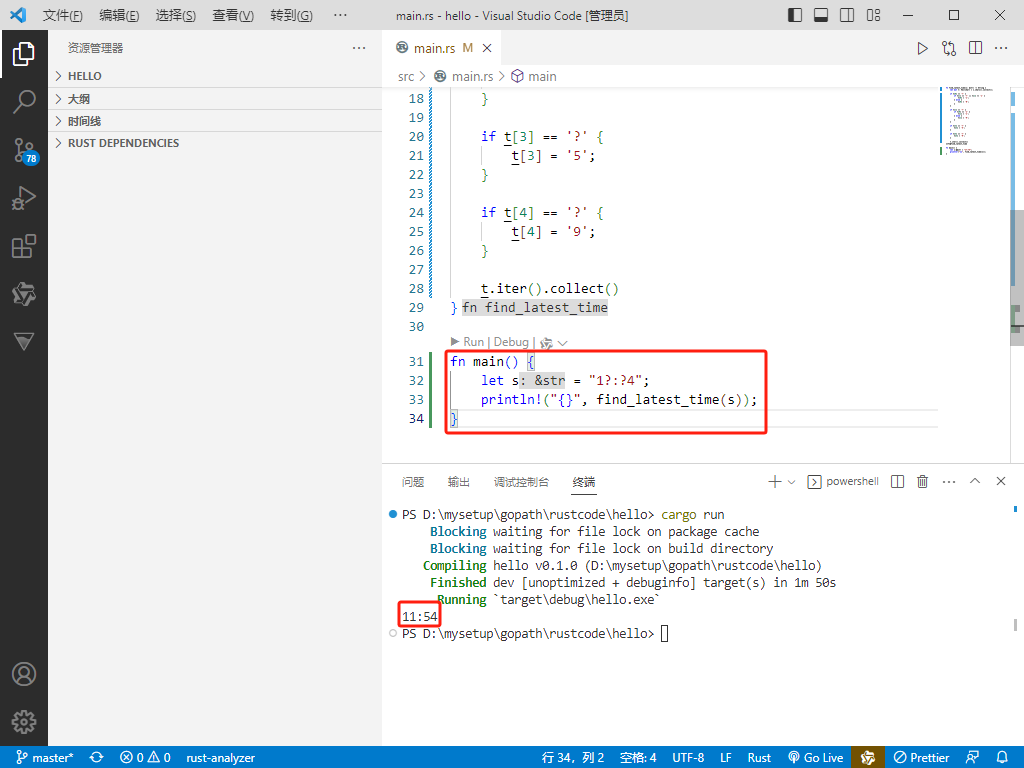Open the 文件(F) menu
The height and width of the screenshot is (768, 1024).
63,15
